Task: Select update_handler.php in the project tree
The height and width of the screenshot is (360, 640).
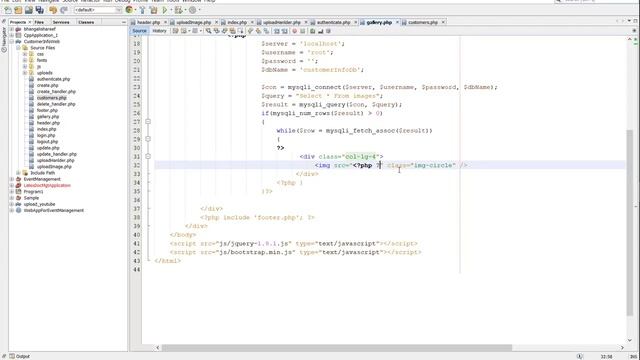Action: 57,154
